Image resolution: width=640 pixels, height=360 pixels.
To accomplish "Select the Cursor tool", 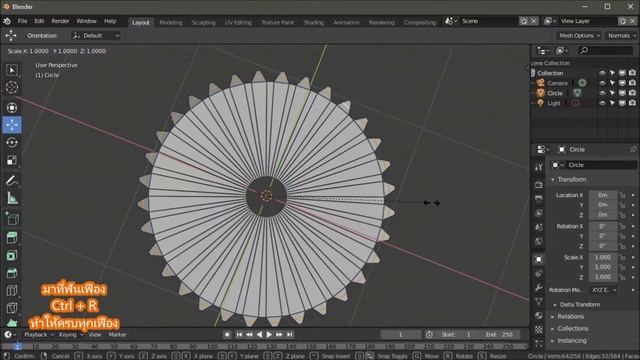I will tap(12, 87).
